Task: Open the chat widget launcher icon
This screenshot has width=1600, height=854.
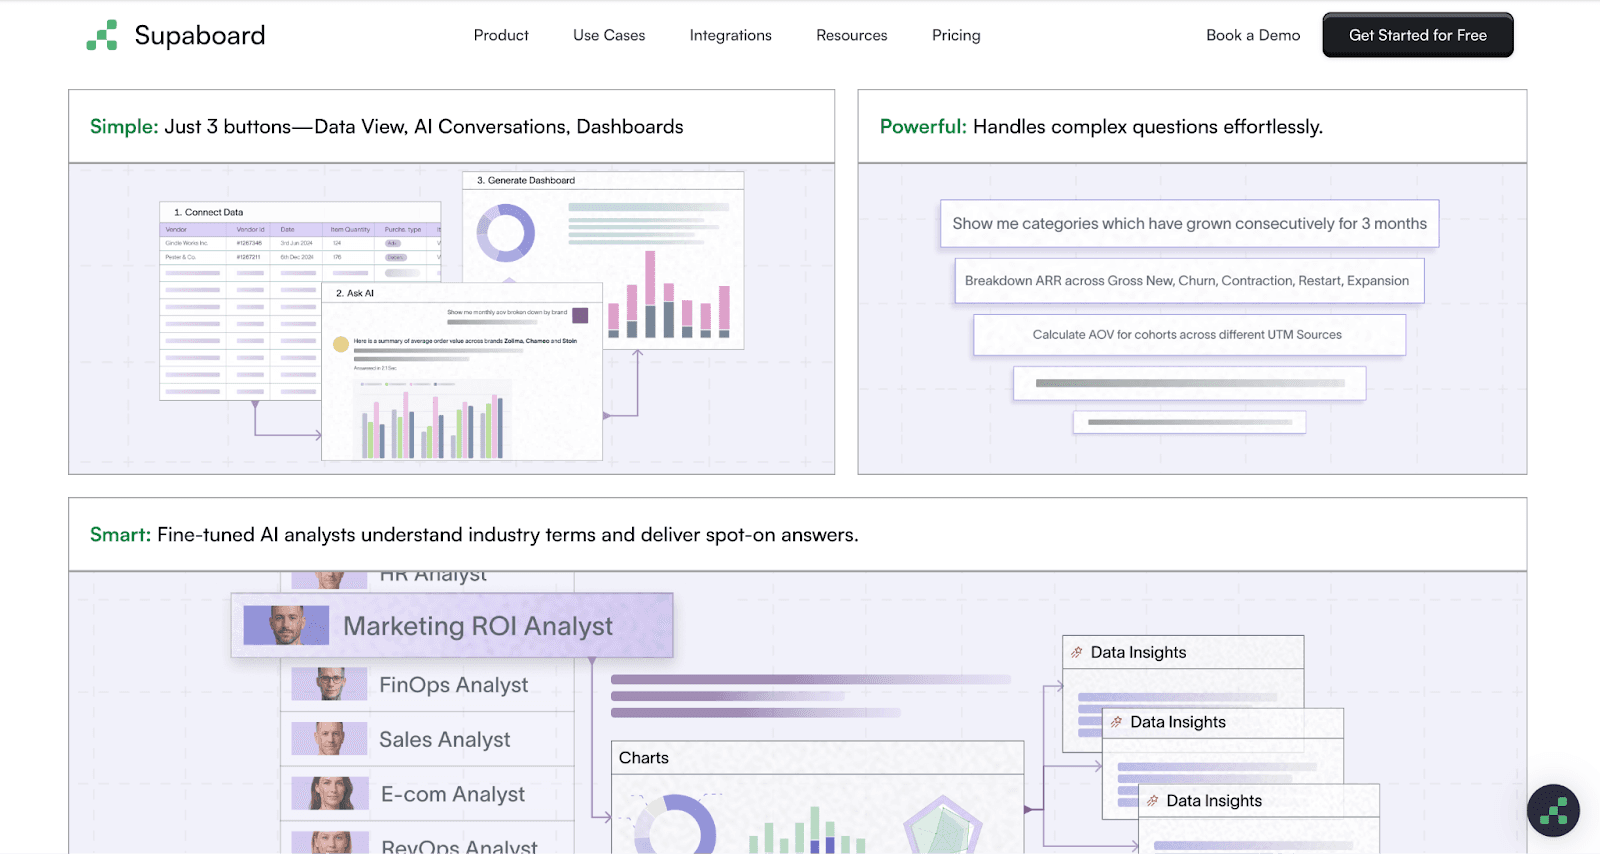Action: [1553, 810]
